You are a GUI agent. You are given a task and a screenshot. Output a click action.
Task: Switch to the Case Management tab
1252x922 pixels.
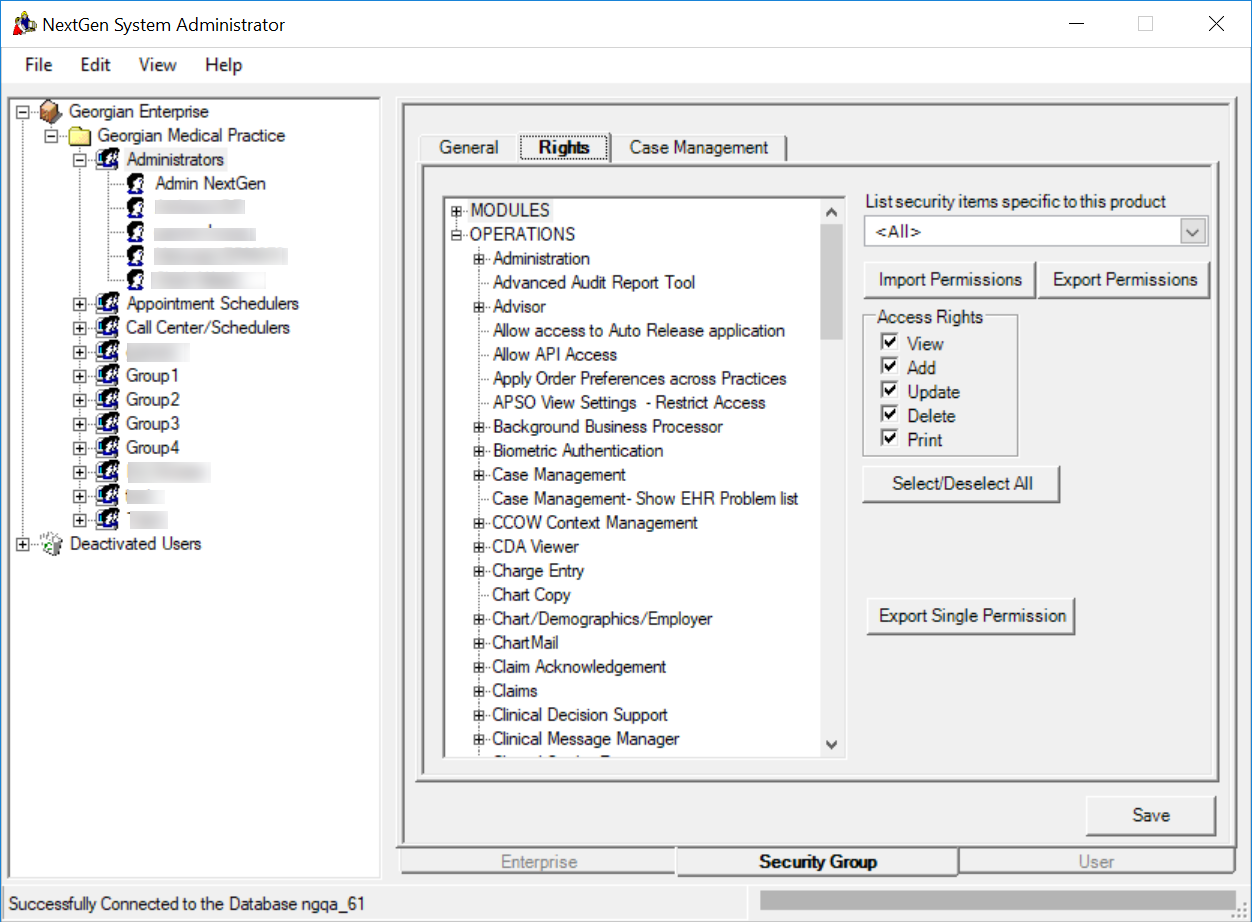(x=699, y=148)
